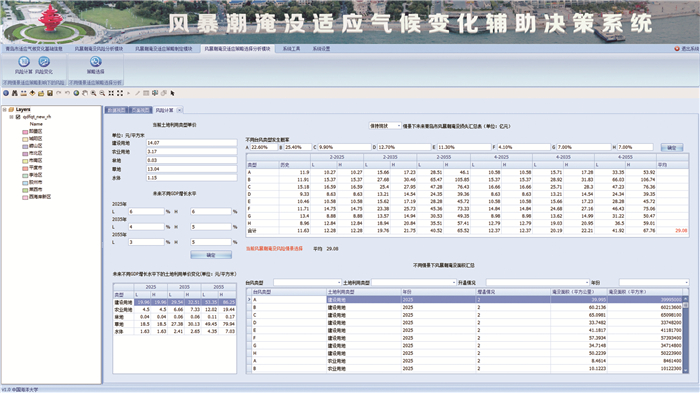Click the blue info circle toolbar icon

[x=6, y=93]
